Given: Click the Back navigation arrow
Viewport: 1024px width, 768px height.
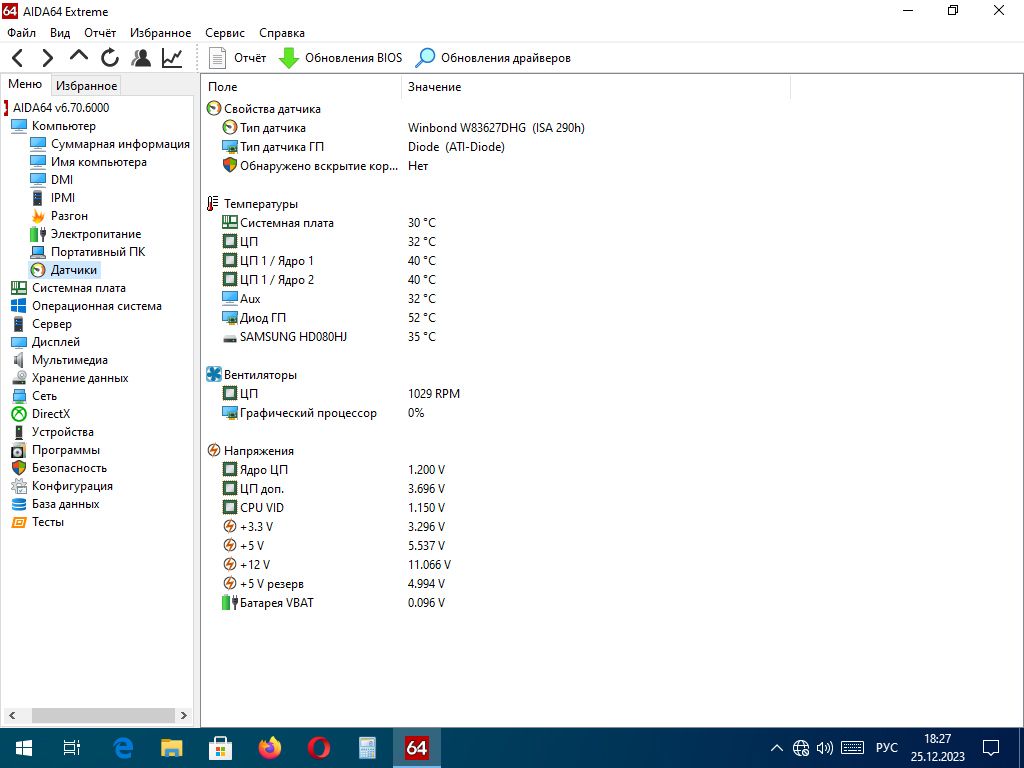Looking at the screenshot, I should (18, 58).
